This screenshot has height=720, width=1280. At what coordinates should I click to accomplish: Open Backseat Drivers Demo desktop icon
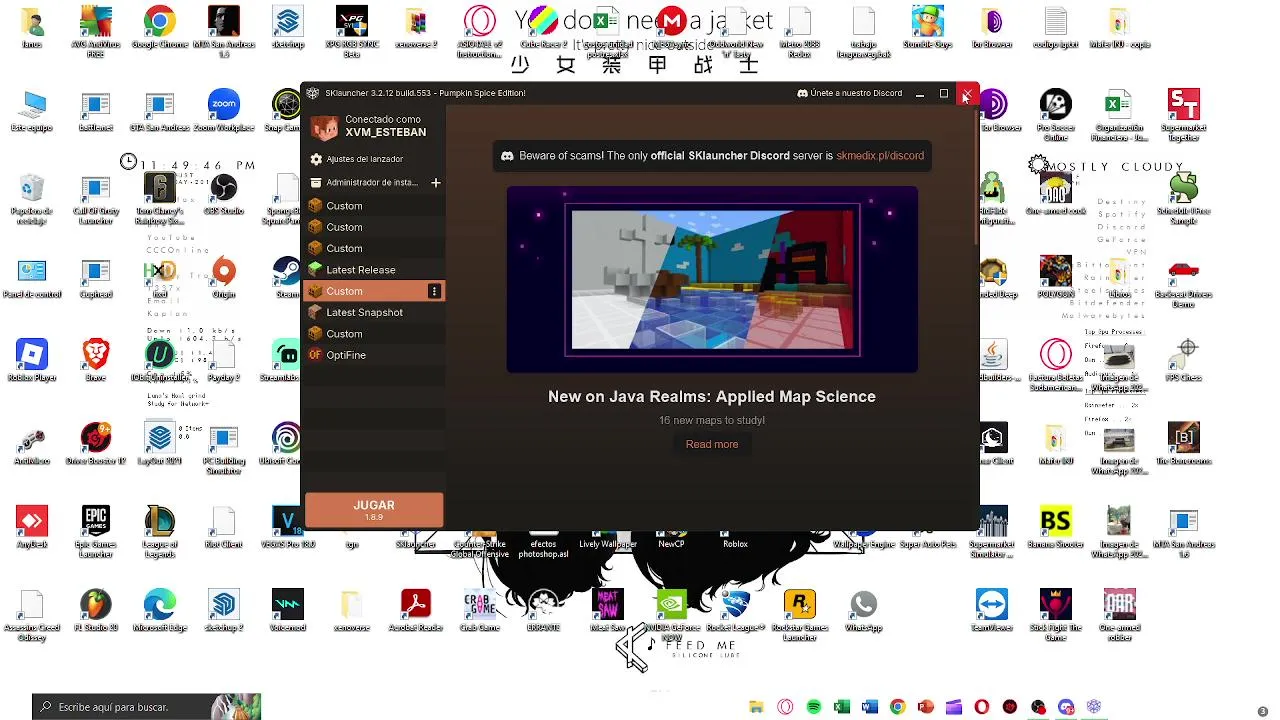[1184, 283]
